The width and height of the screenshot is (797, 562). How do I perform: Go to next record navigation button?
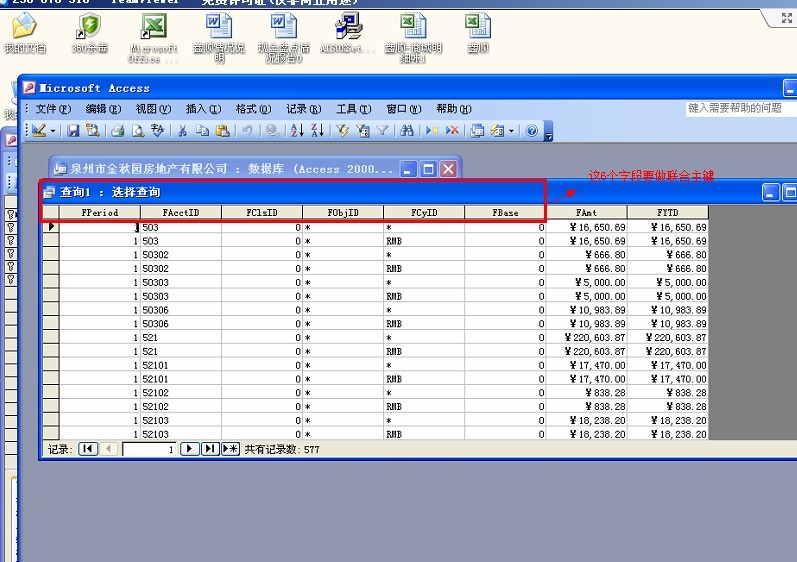[x=189, y=449]
